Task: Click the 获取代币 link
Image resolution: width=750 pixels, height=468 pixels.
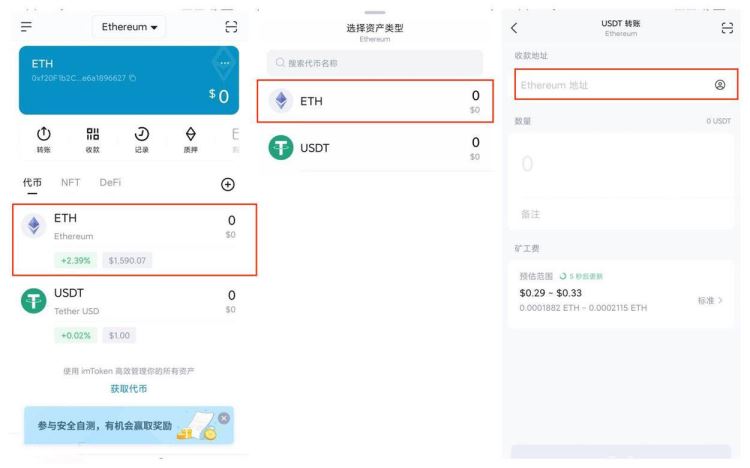Action: coord(129,388)
